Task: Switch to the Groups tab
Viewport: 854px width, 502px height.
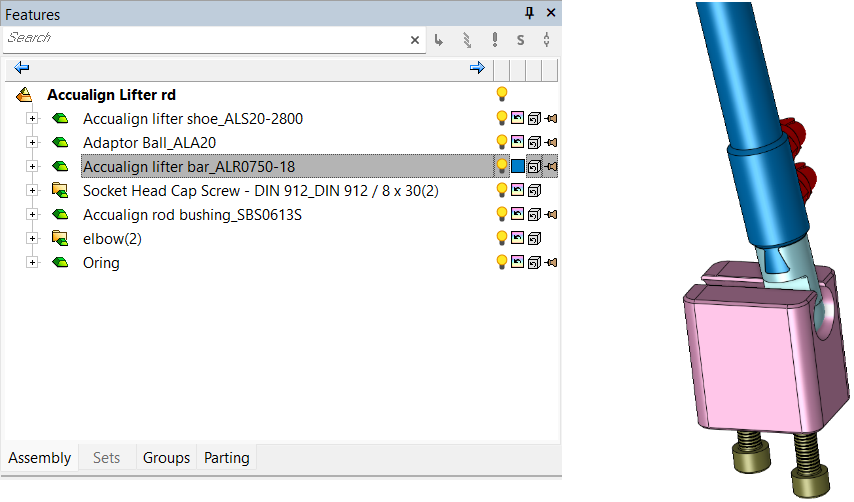Action: click(166, 457)
